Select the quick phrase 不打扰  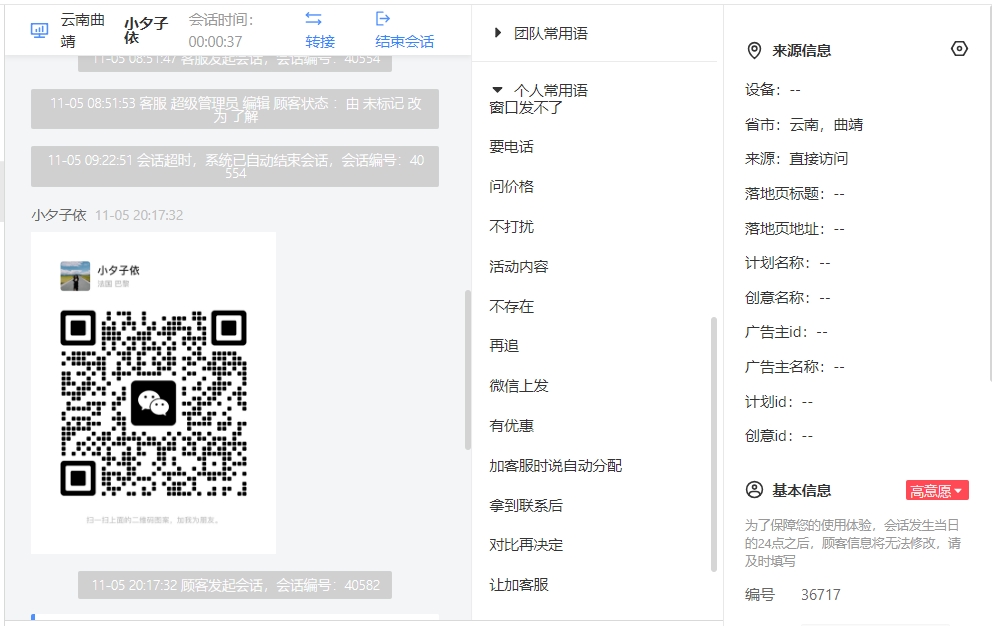click(511, 227)
